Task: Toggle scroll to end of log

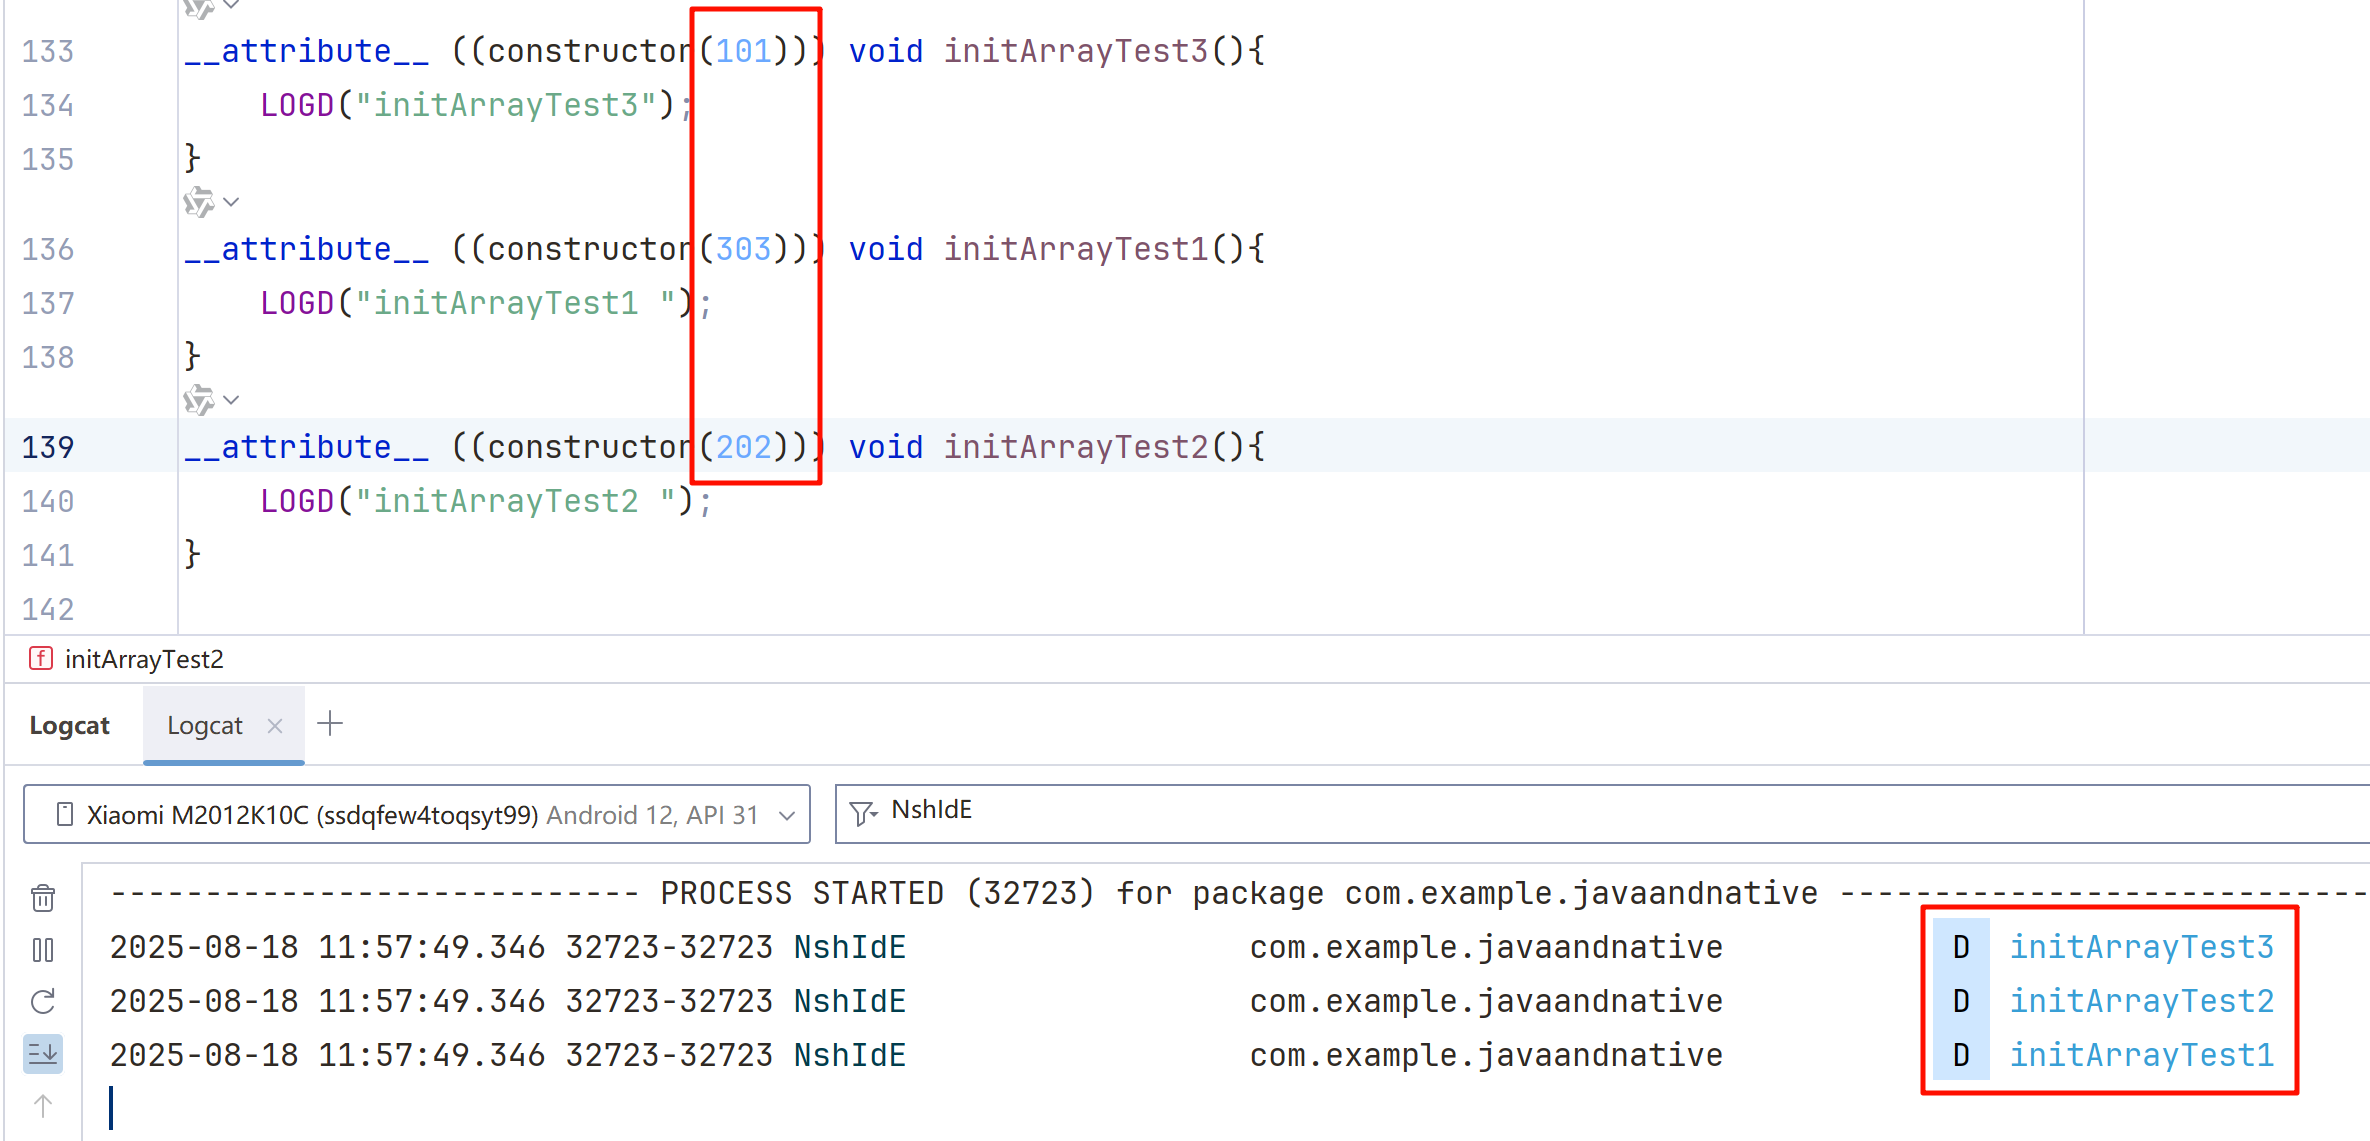Action: coord(43,1054)
